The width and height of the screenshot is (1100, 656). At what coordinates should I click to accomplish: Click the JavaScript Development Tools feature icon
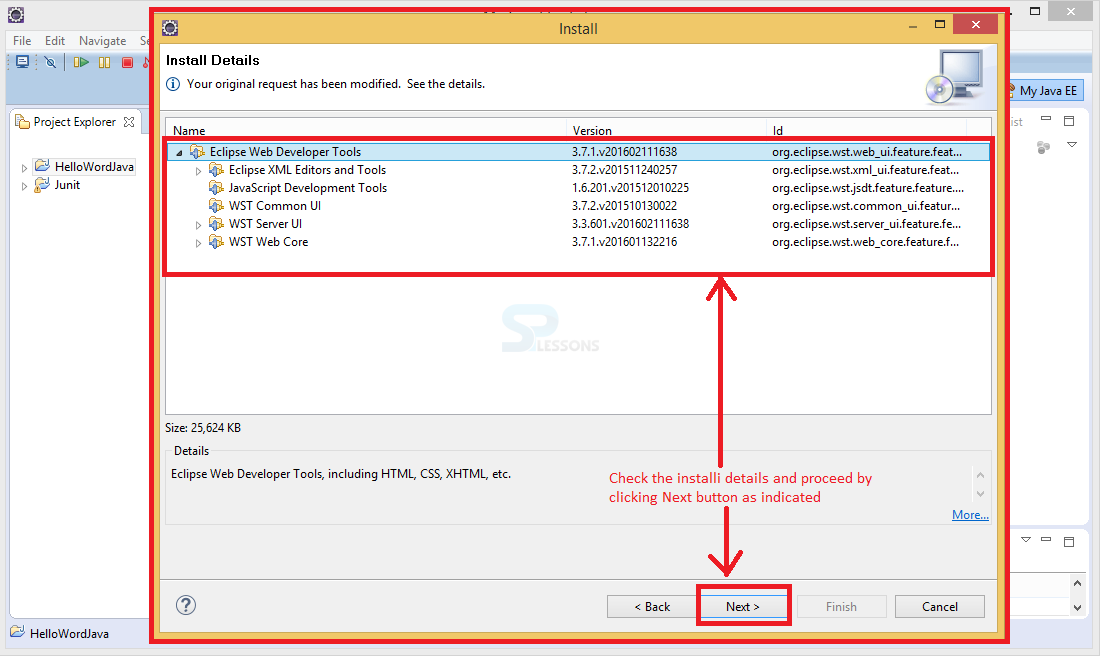[217, 188]
